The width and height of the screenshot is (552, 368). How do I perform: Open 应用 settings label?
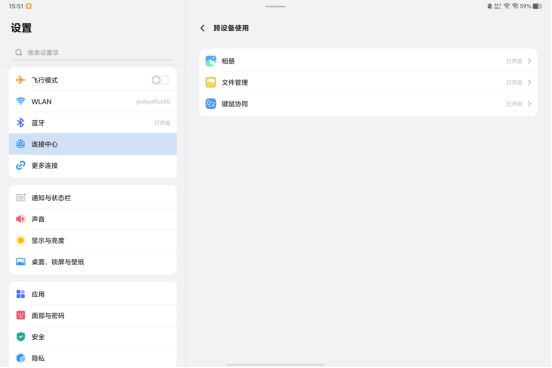tap(38, 294)
